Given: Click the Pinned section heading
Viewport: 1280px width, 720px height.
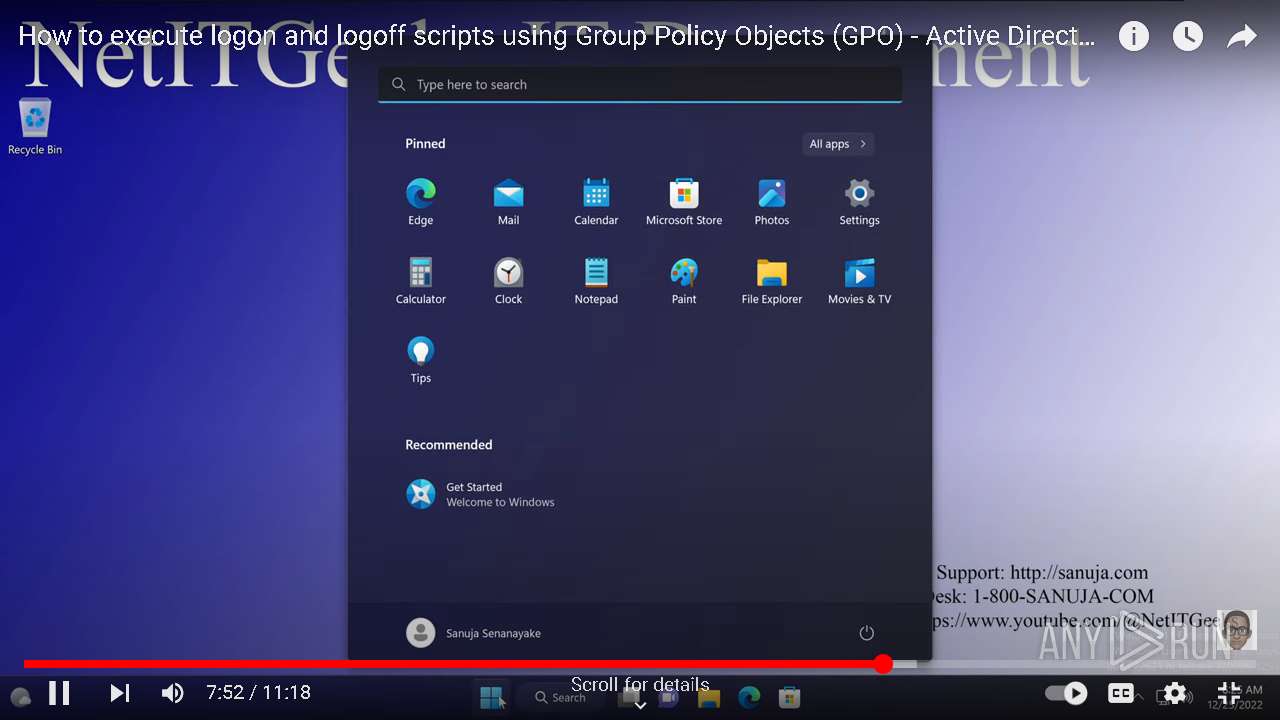Looking at the screenshot, I should tap(425, 144).
